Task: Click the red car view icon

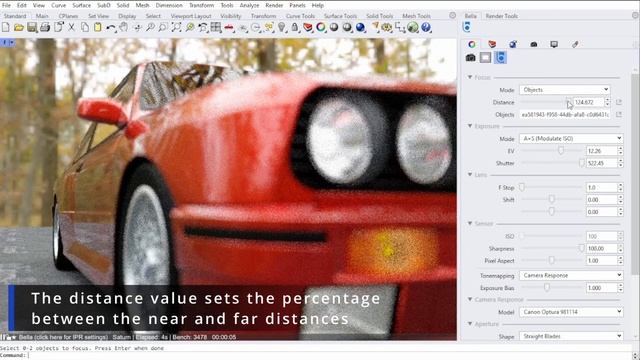Action: (229, 27)
